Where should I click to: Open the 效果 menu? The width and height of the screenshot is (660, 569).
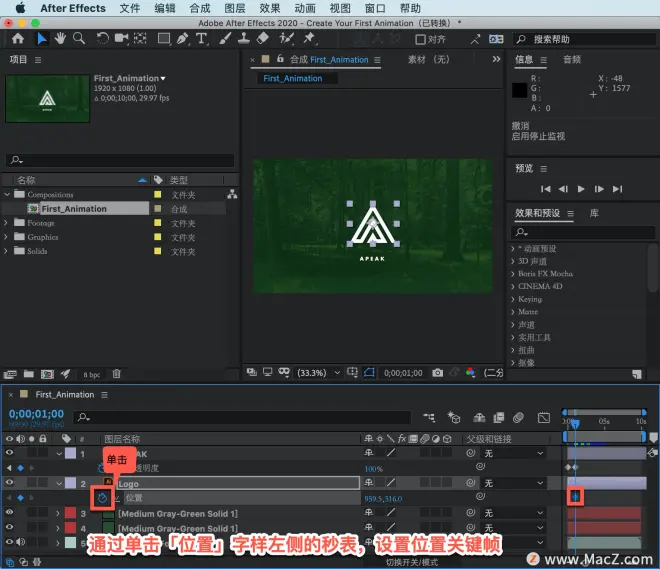click(x=270, y=8)
